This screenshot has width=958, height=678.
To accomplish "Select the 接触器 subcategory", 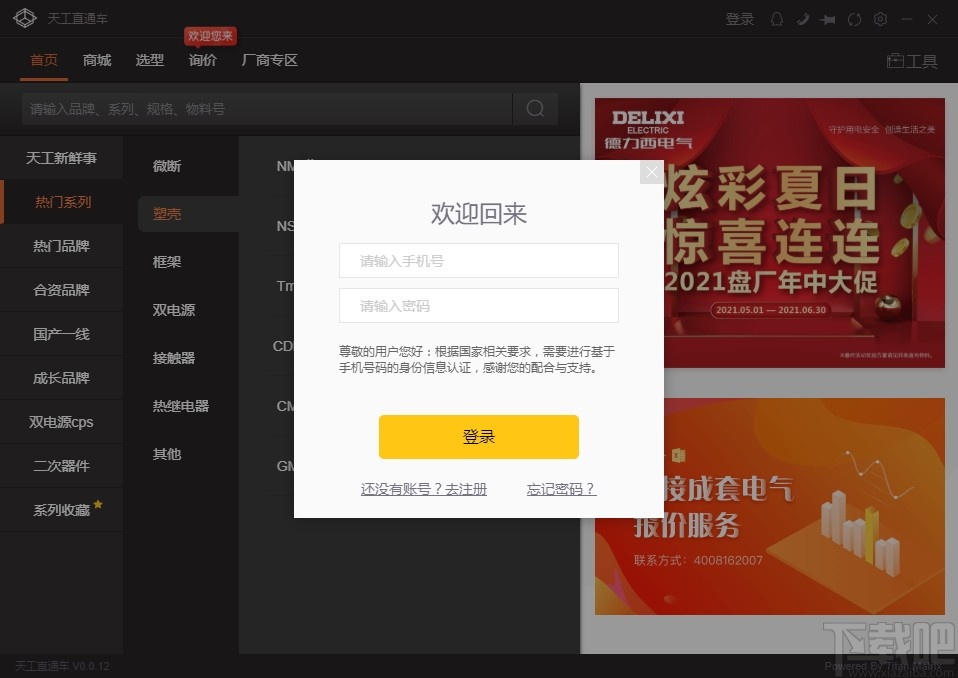I will click(173, 358).
